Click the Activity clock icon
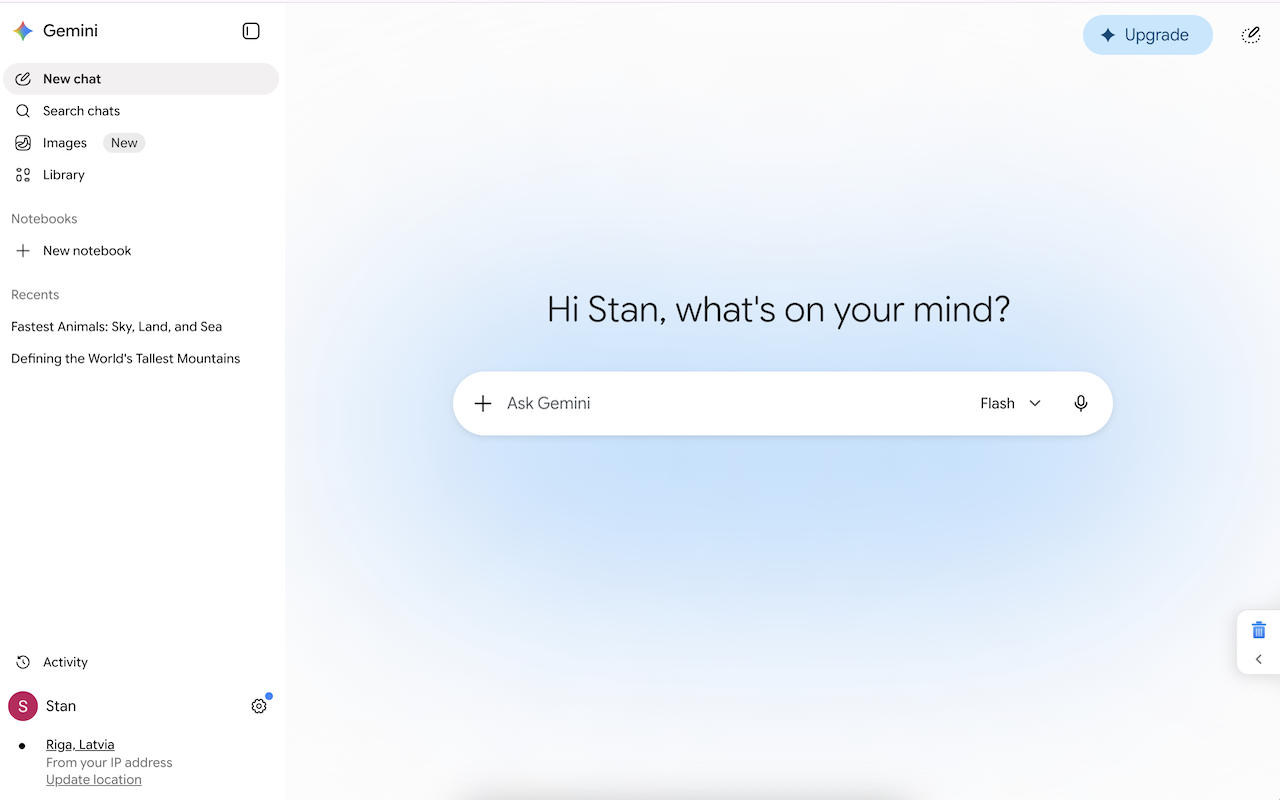 tap(23, 662)
